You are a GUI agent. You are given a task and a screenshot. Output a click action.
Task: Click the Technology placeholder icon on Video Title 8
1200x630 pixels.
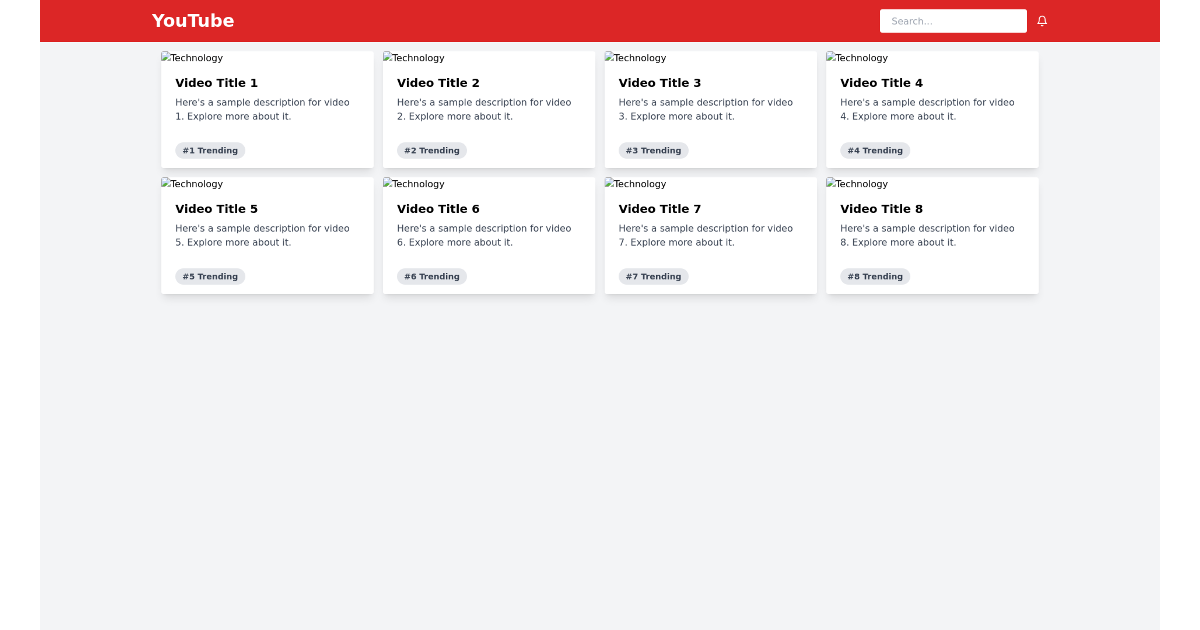pyautogui.click(x=856, y=184)
